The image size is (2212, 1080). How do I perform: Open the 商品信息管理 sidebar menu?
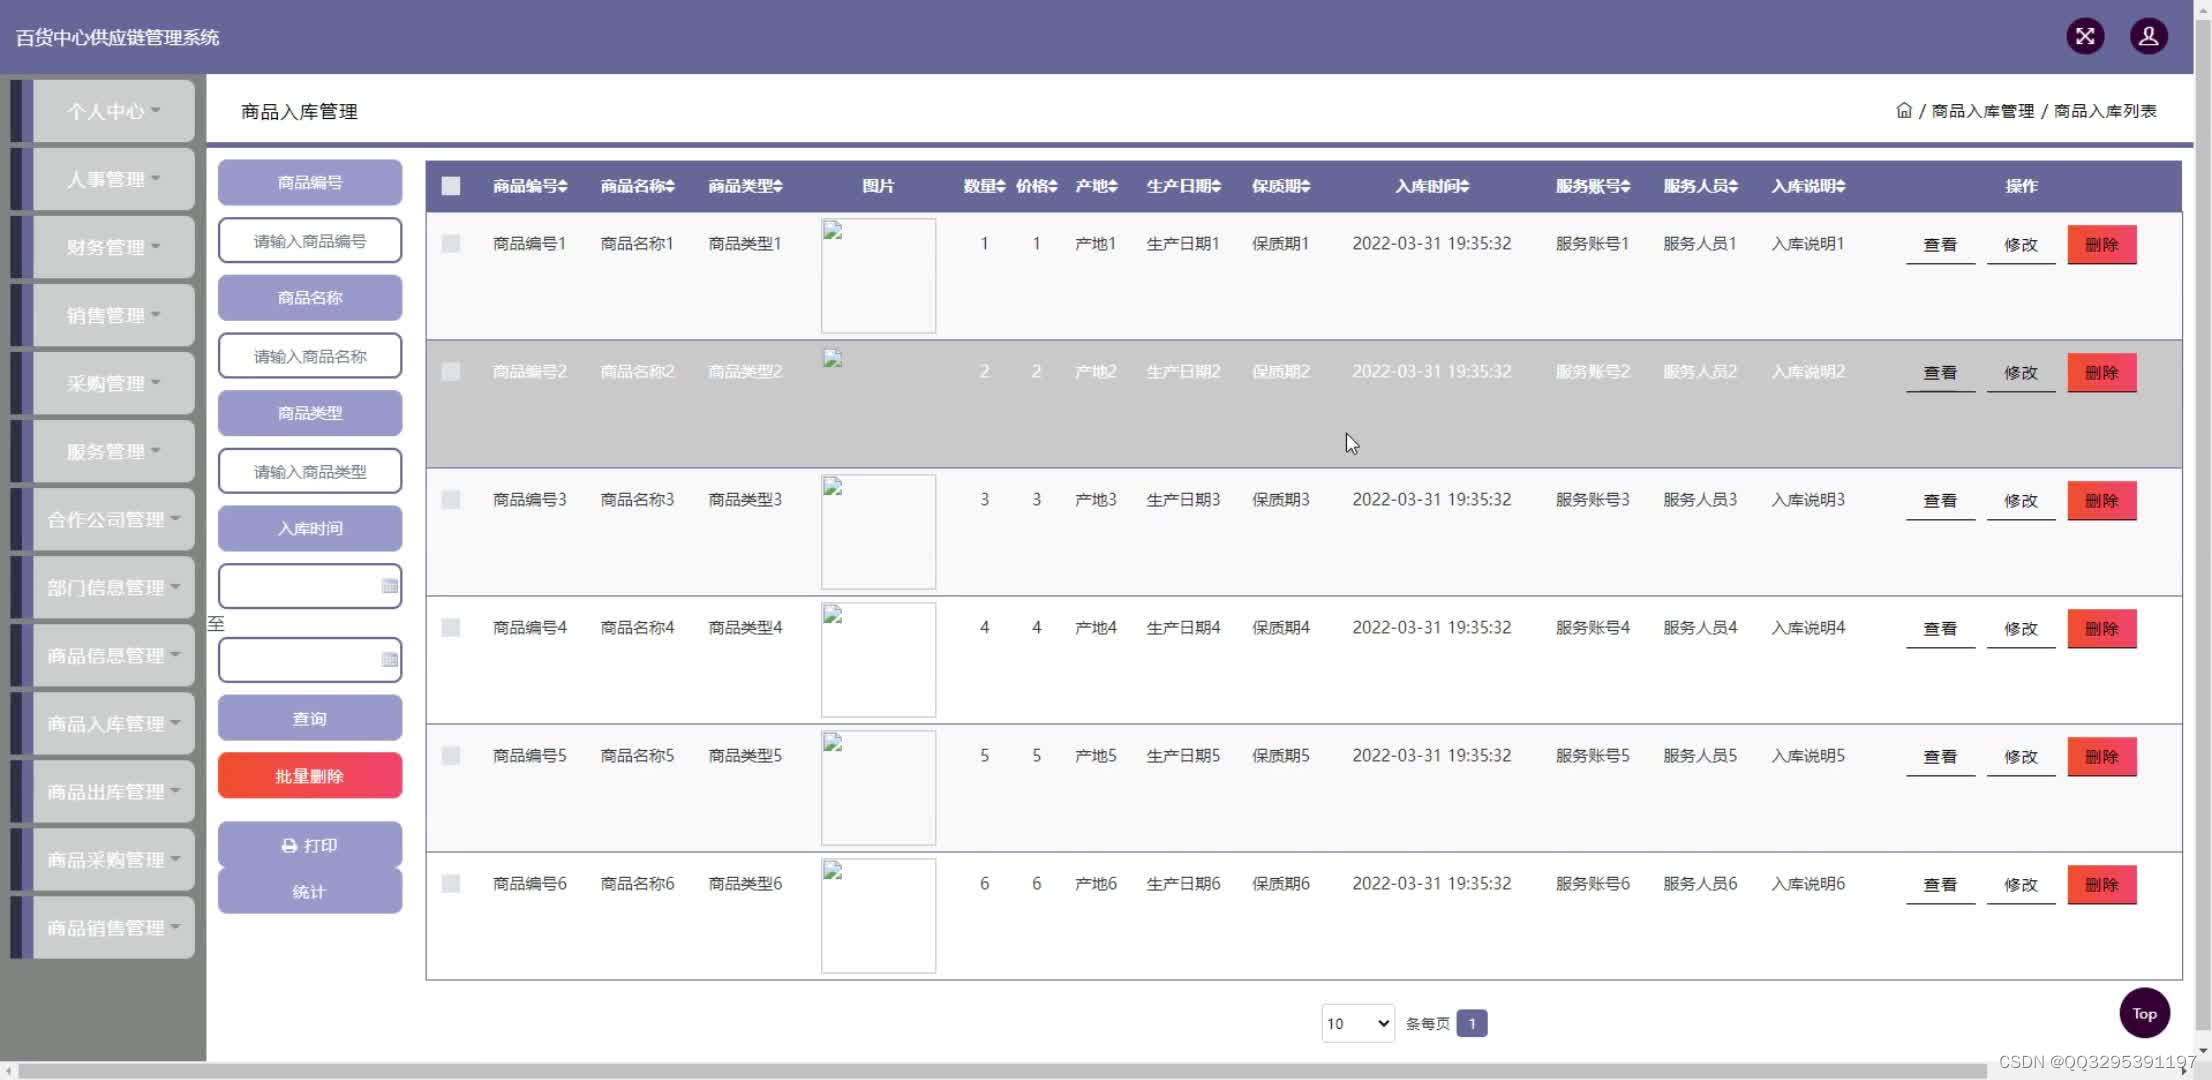(x=114, y=655)
